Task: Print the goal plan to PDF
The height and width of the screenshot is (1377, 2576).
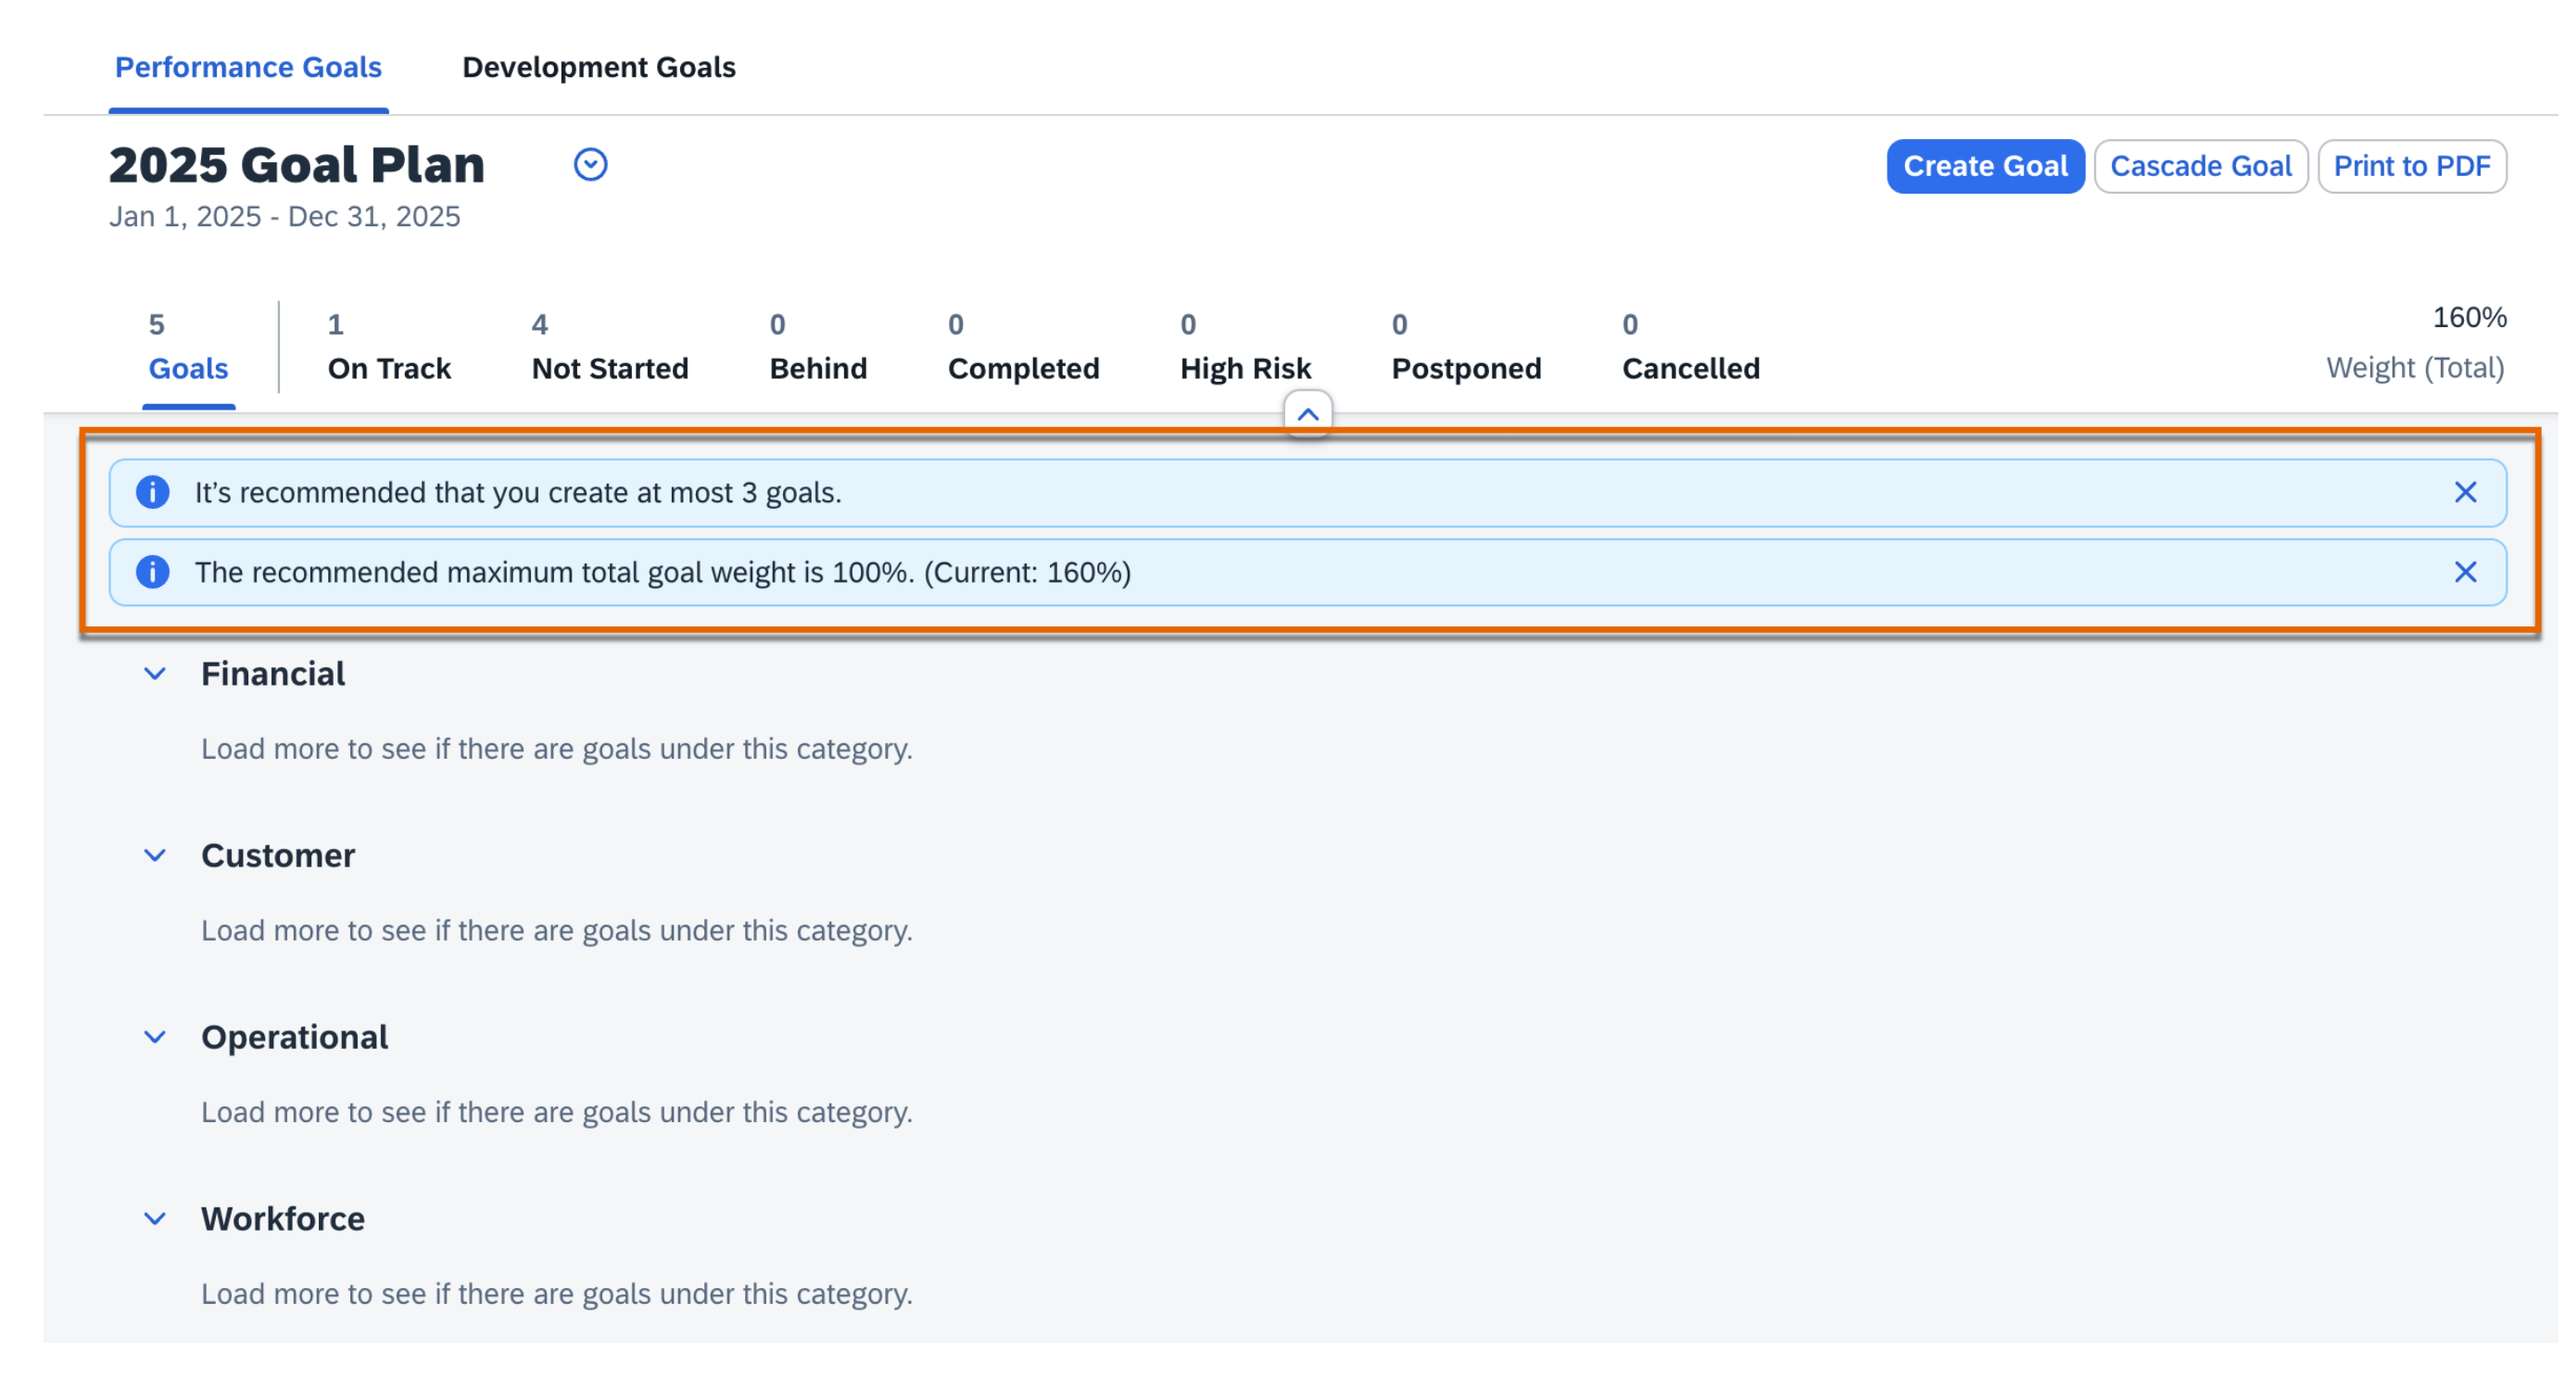Action: tap(2413, 165)
